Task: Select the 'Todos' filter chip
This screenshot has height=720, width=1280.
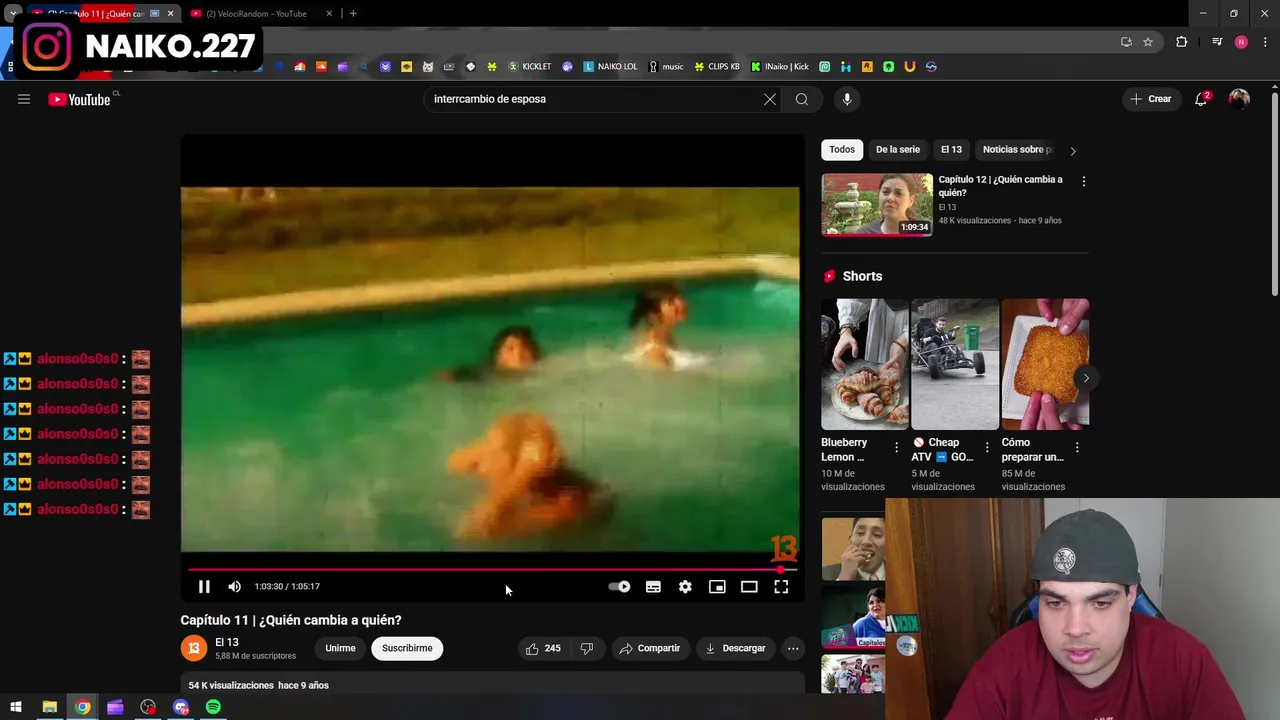Action: (842, 150)
